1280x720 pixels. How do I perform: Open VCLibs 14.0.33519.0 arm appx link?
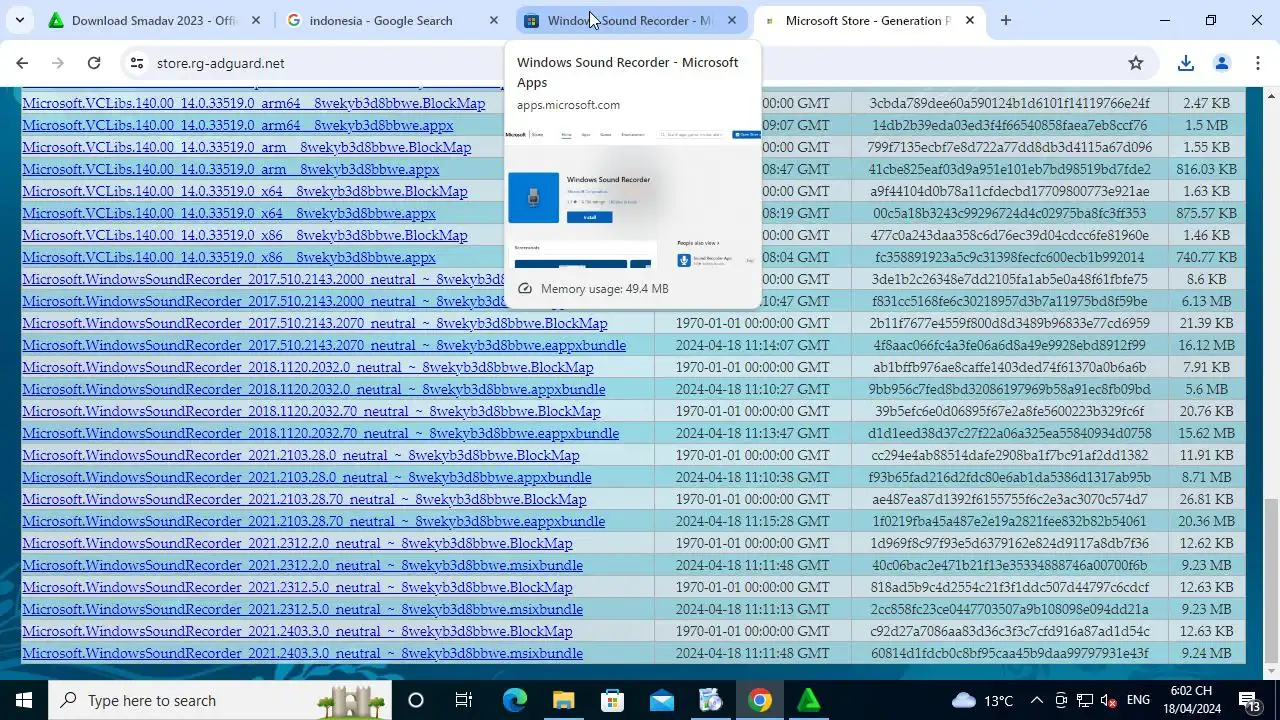[231, 169]
